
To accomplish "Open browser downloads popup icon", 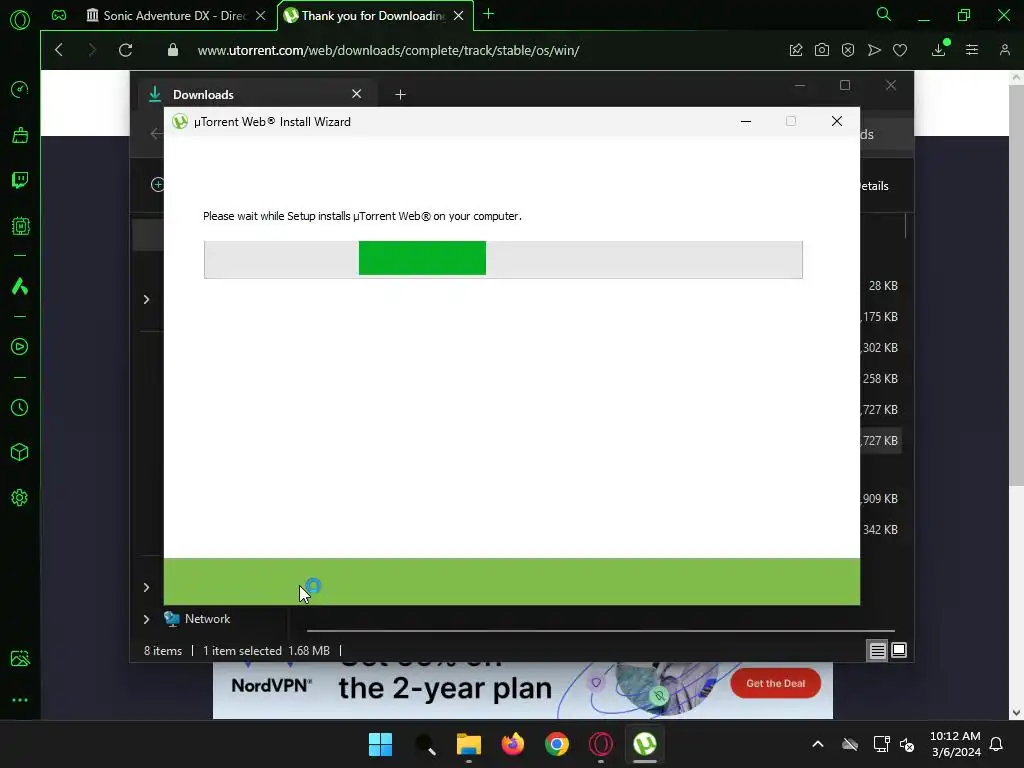I will [x=939, y=50].
